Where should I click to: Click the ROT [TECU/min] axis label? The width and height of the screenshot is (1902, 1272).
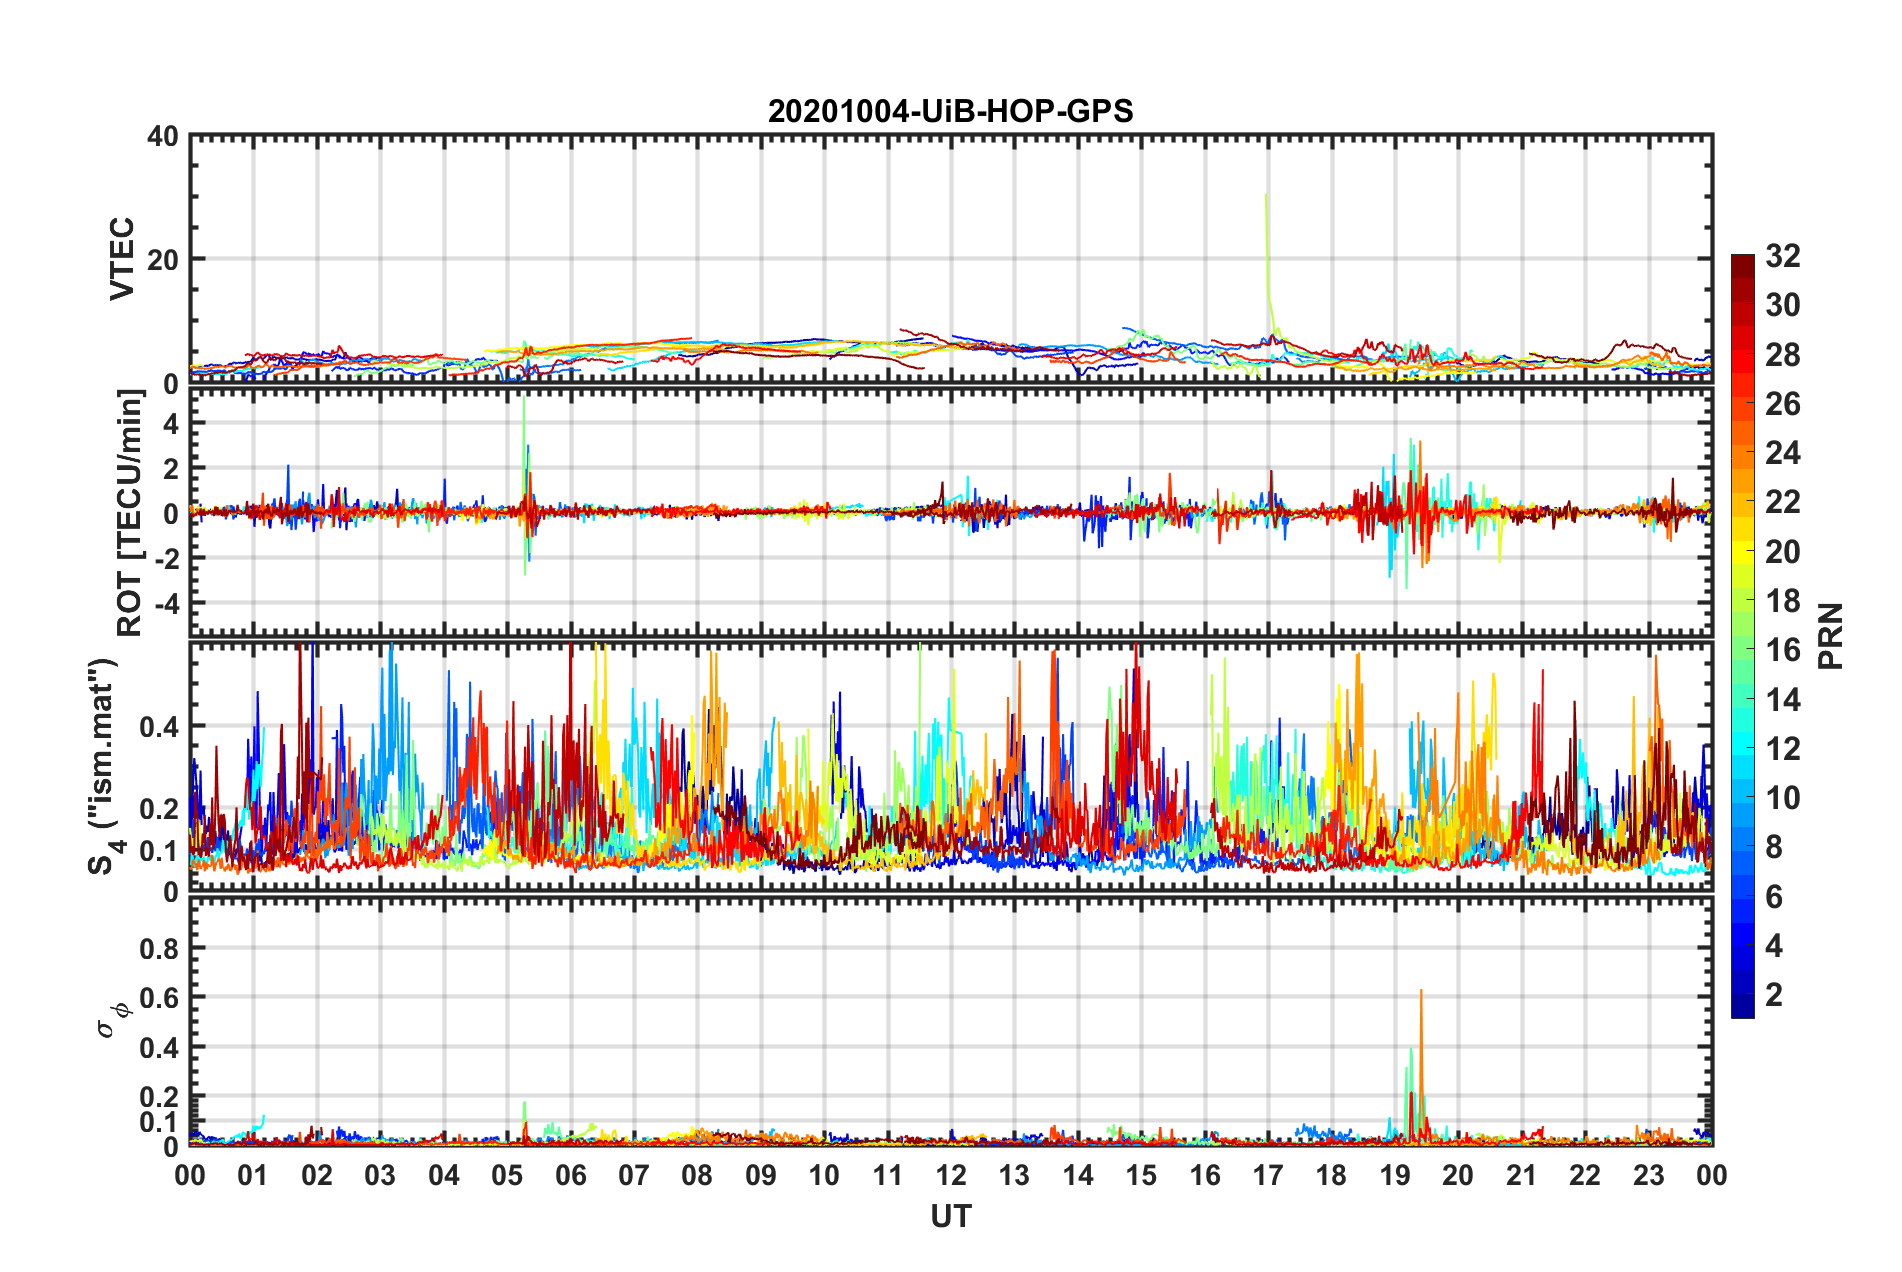pyautogui.click(x=130, y=513)
